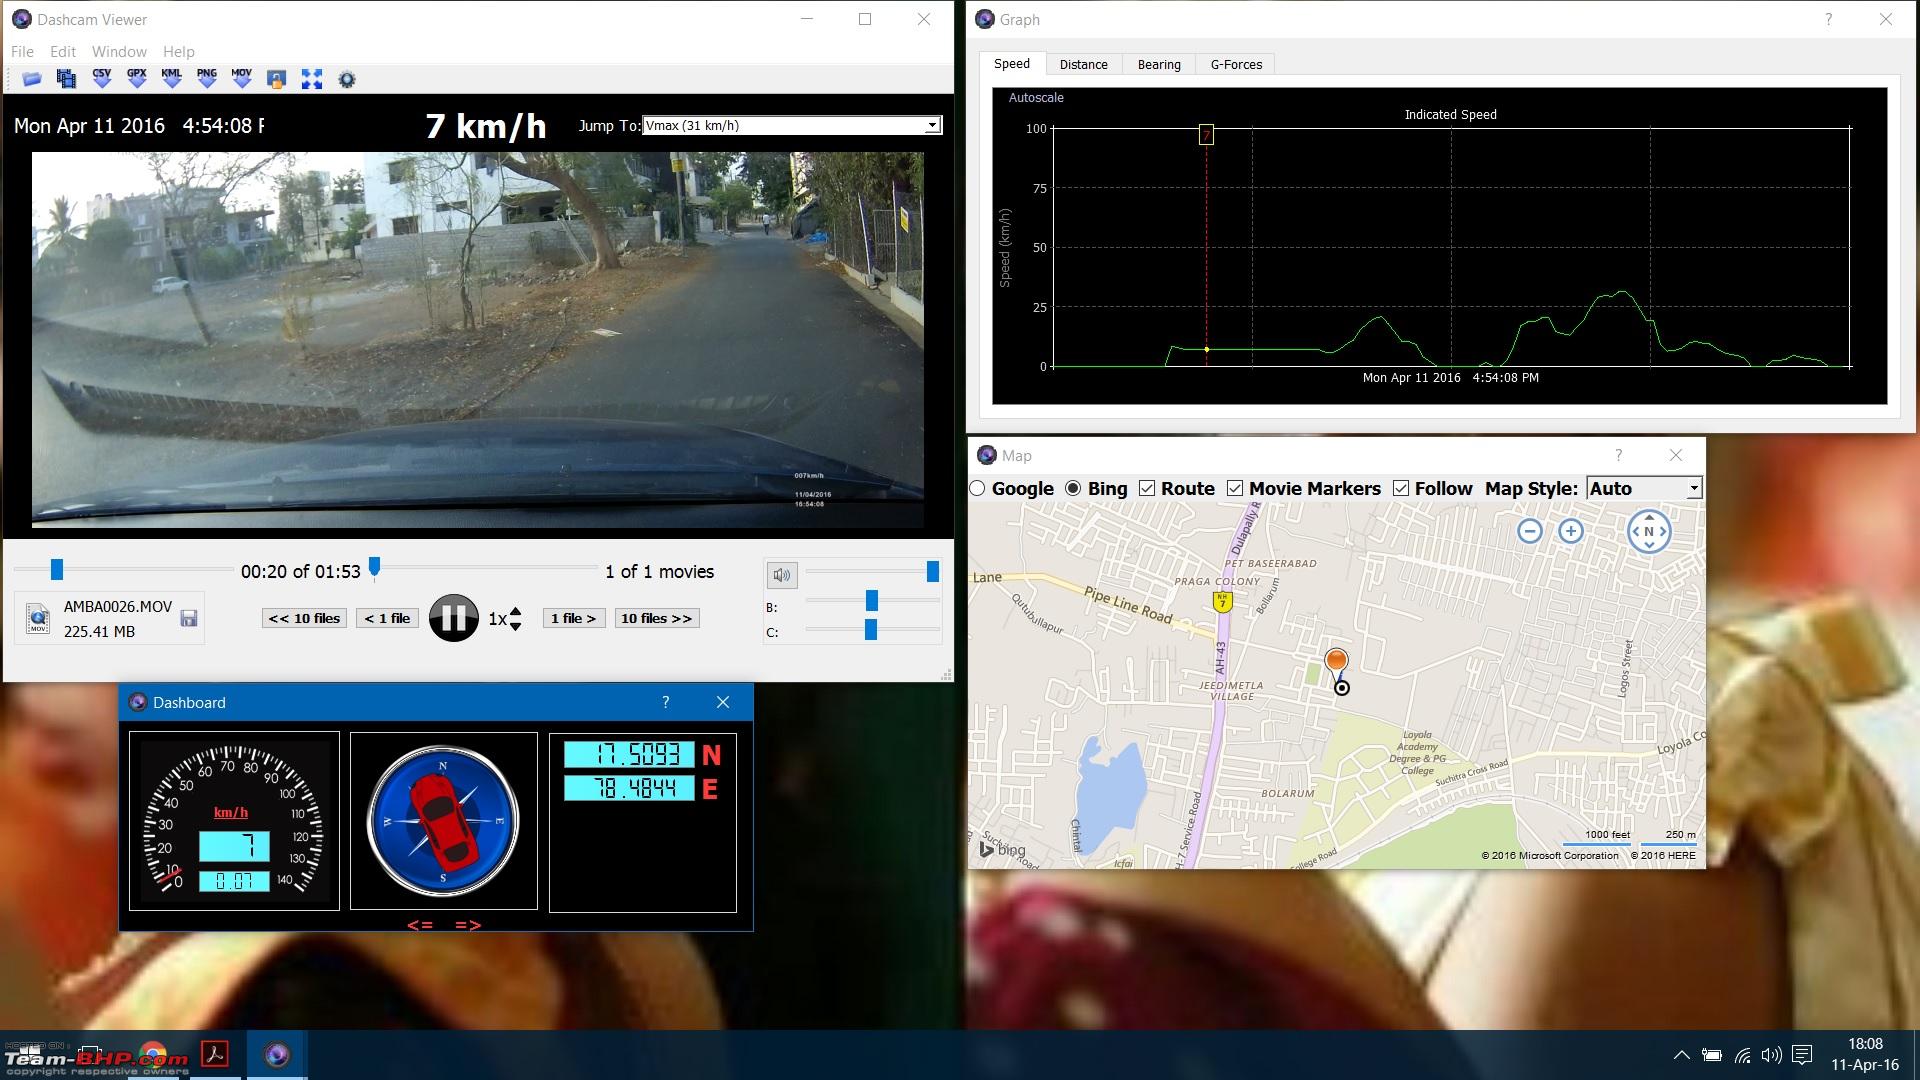Go to previous 1 file

tap(387, 618)
